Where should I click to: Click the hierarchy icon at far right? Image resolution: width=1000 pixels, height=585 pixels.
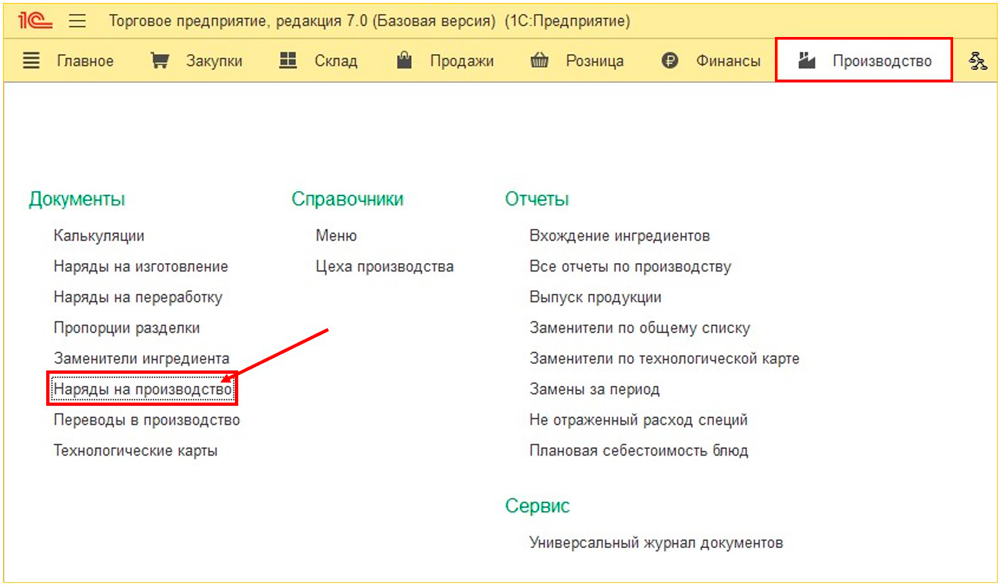[977, 61]
